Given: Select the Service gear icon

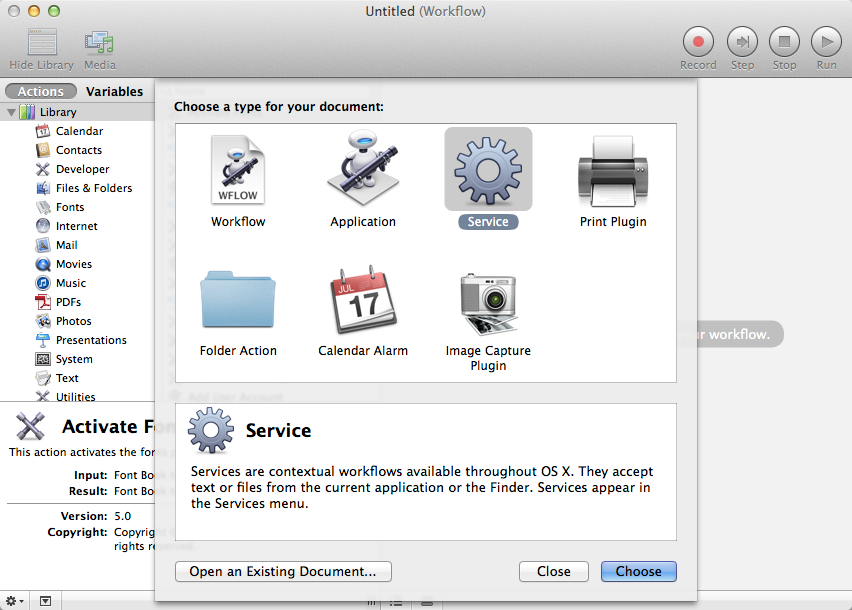Looking at the screenshot, I should click(x=488, y=169).
